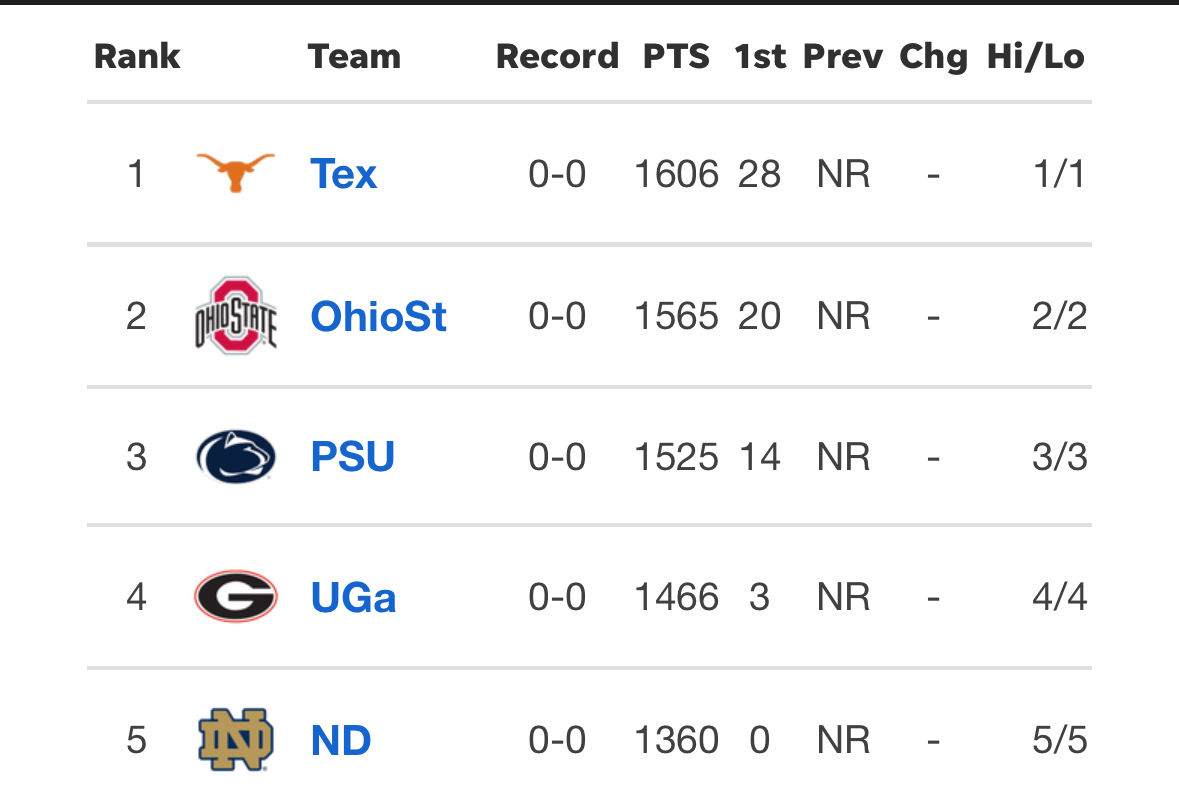The height and width of the screenshot is (805, 1179).
Task: Open the ND team link
Action: tap(341, 741)
